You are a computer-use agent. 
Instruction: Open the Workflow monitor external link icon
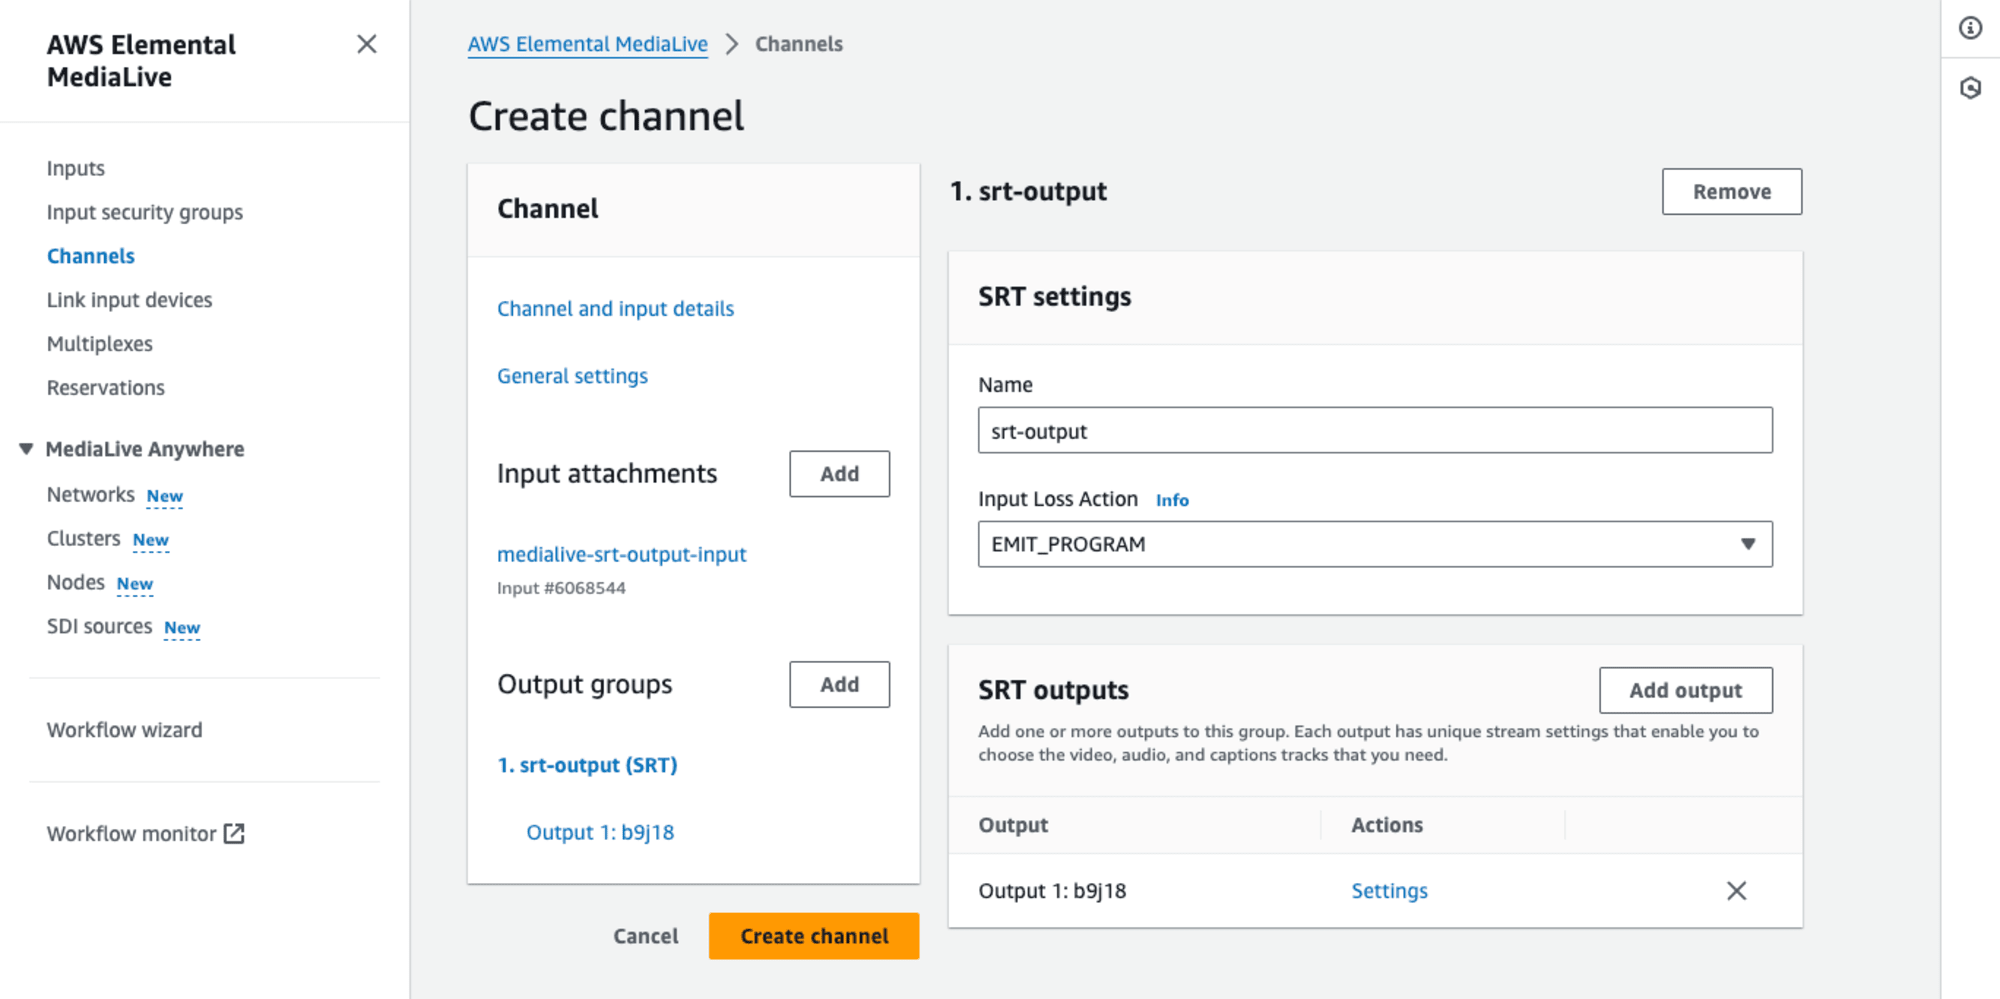(x=234, y=834)
